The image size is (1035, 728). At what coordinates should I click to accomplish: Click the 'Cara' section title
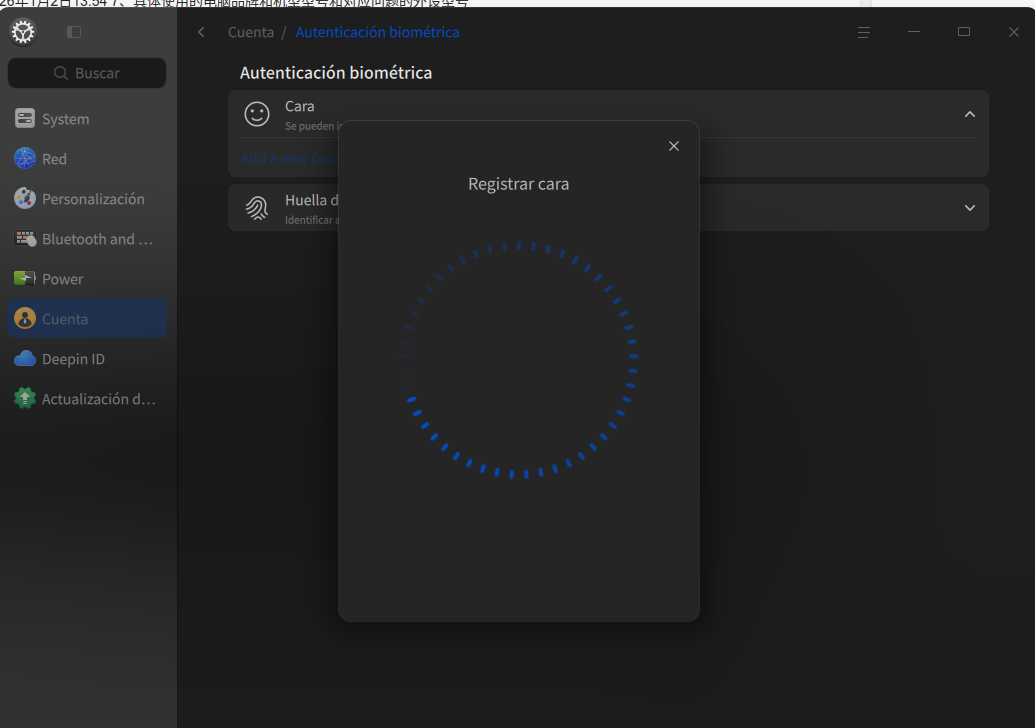[300, 106]
